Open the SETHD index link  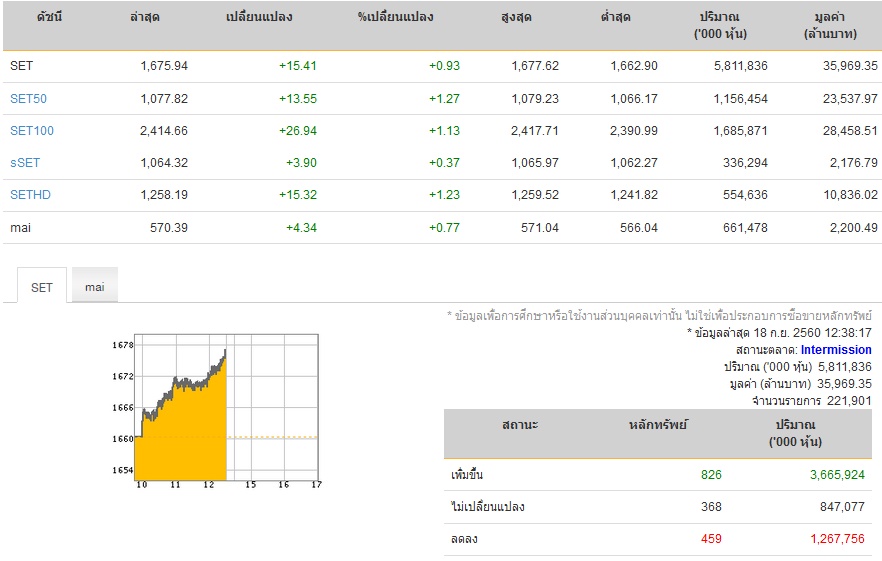(30, 195)
